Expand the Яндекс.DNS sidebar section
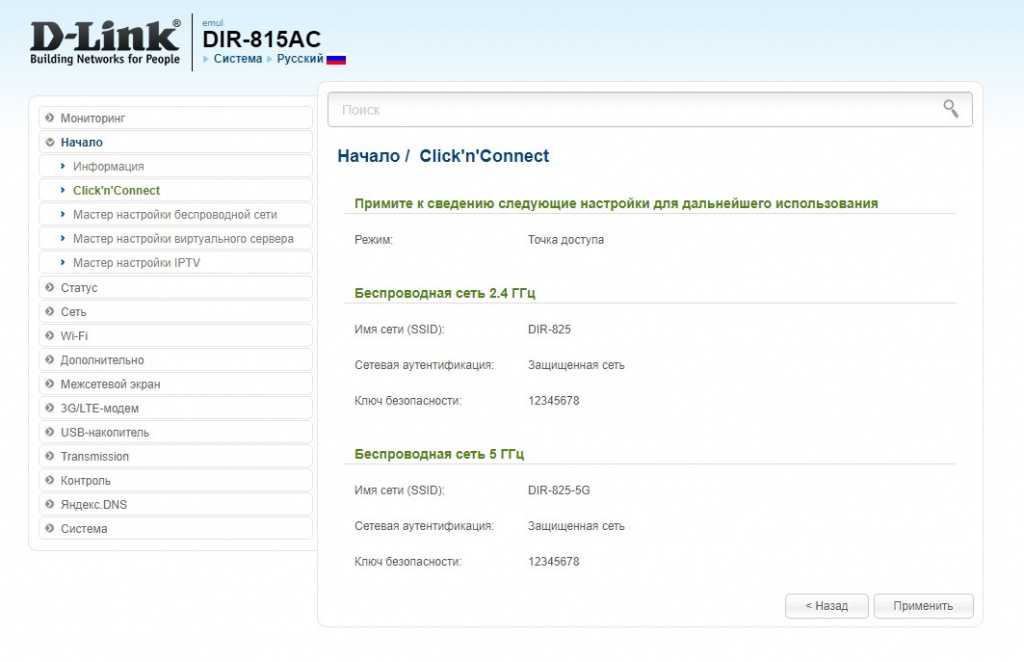Image resolution: width=1024 pixels, height=662 pixels. point(93,504)
